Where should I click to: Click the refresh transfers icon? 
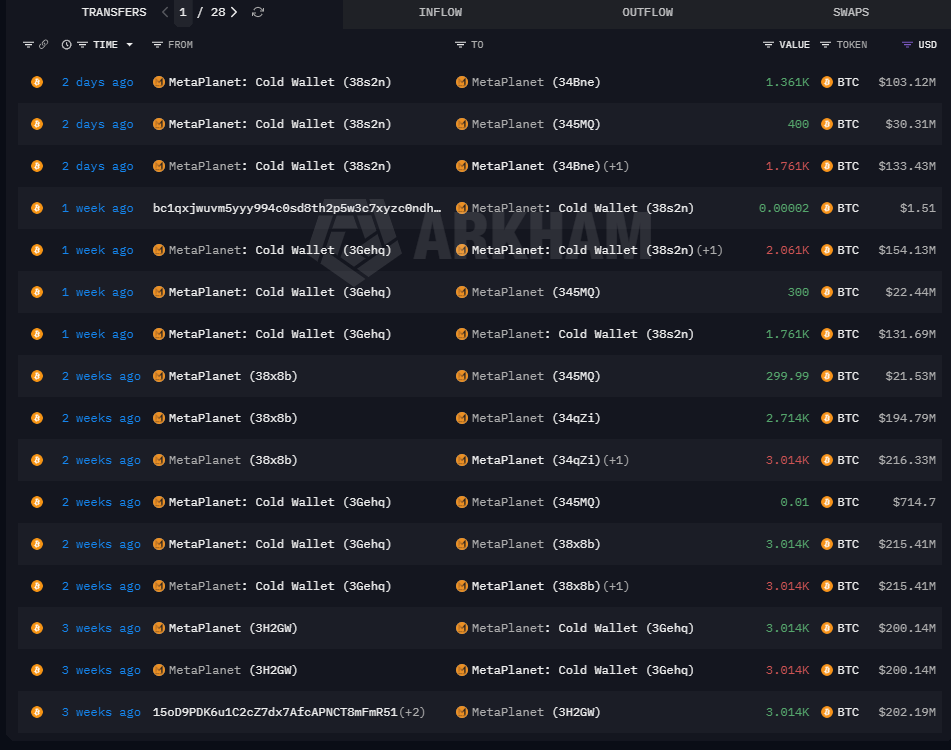coord(258,13)
